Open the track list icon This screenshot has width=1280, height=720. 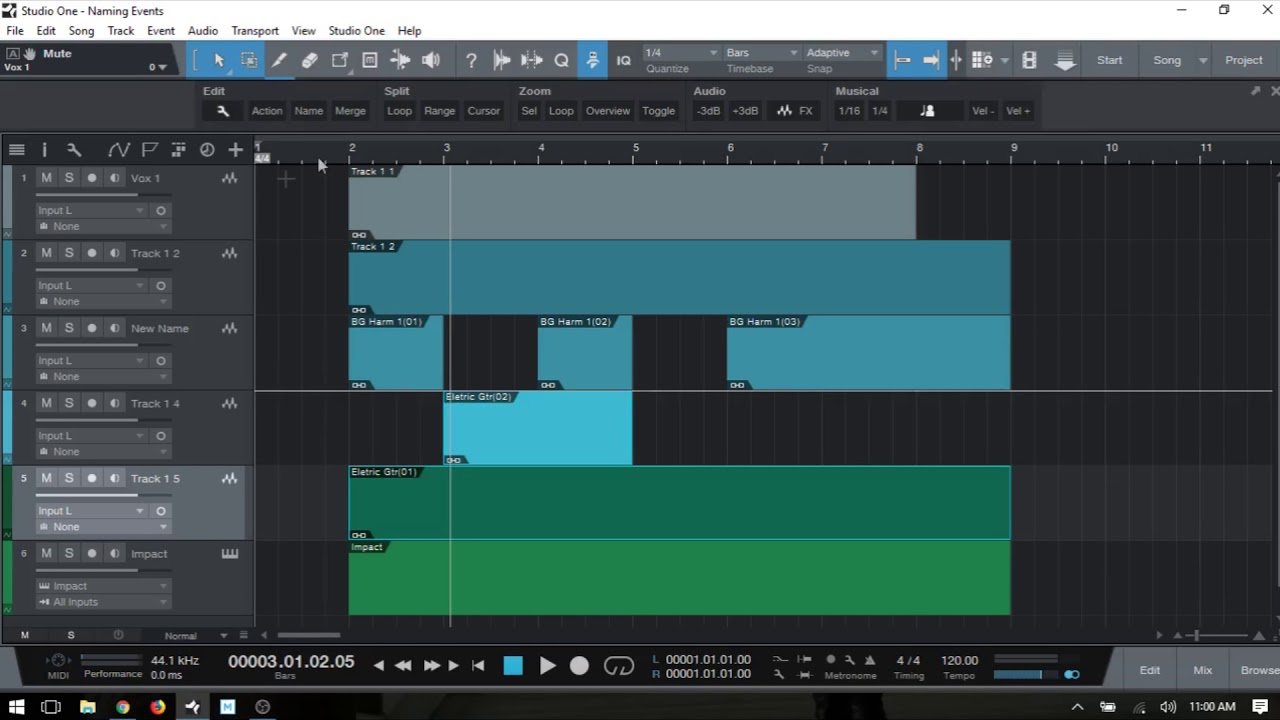pyautogui.click(x=17, y=150)
